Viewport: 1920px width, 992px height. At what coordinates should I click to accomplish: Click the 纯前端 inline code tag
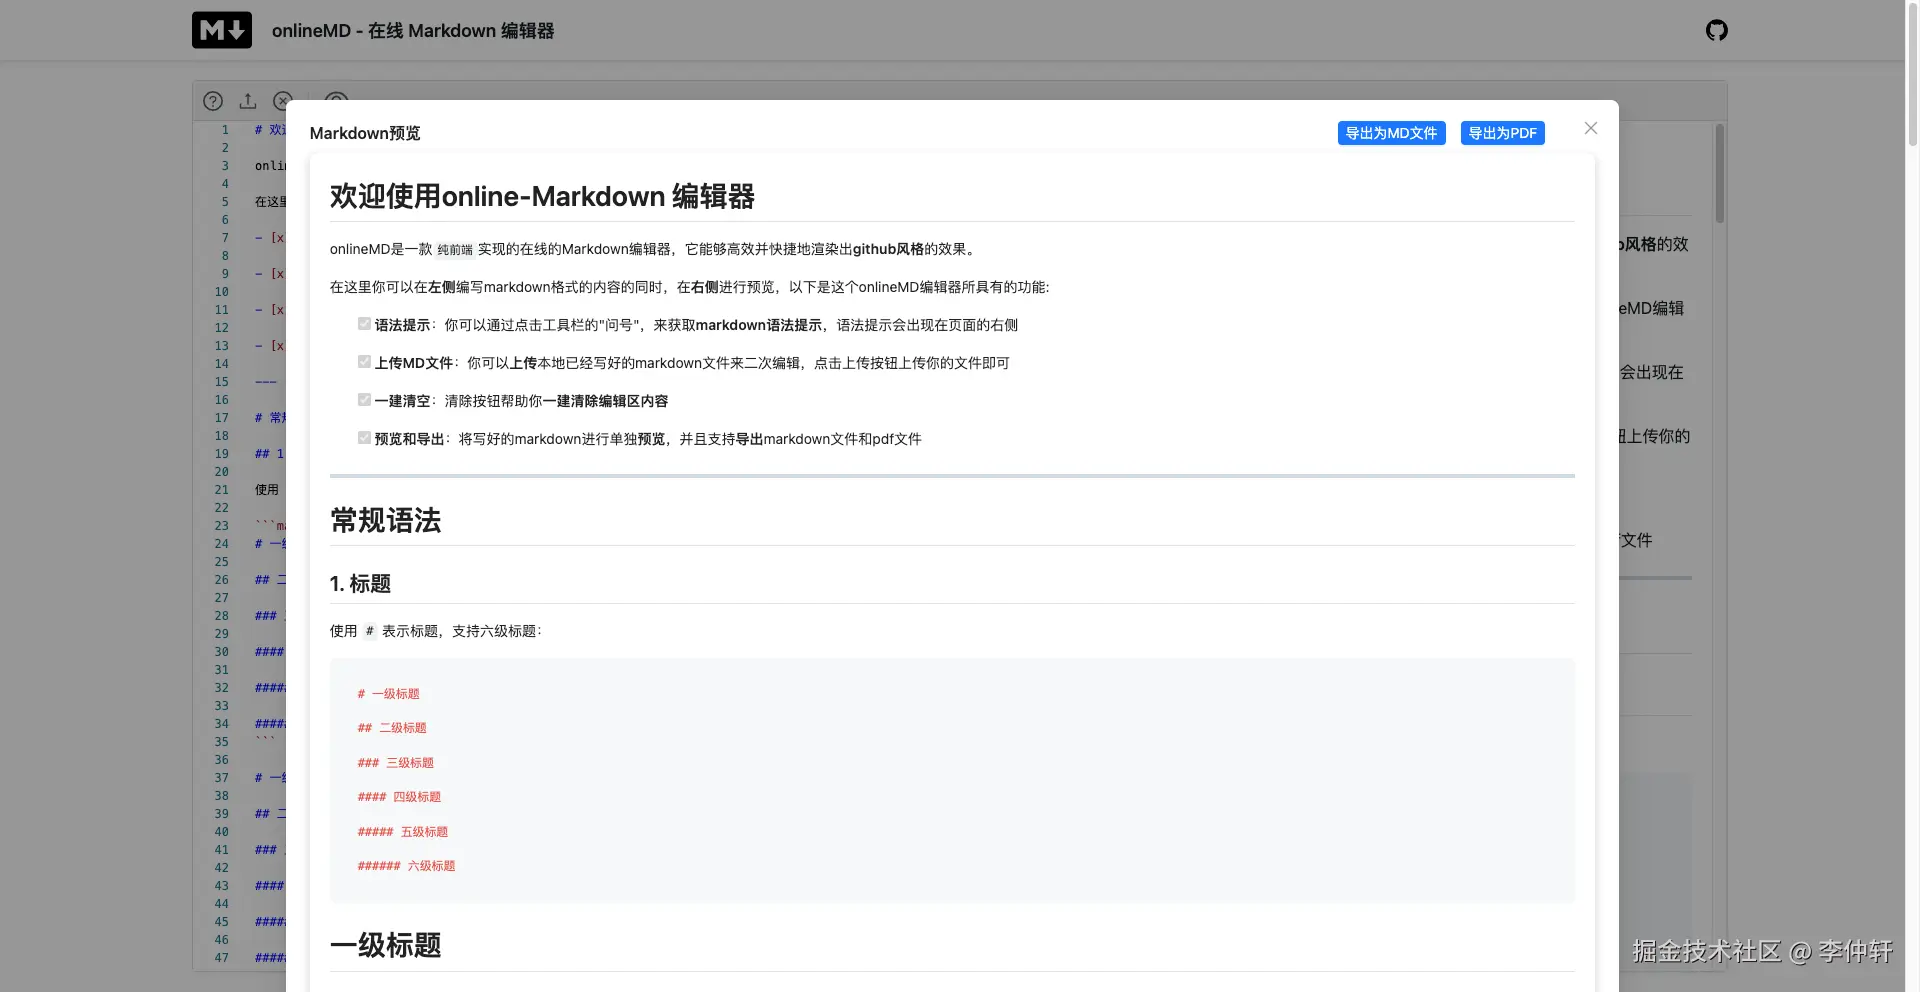455,250
